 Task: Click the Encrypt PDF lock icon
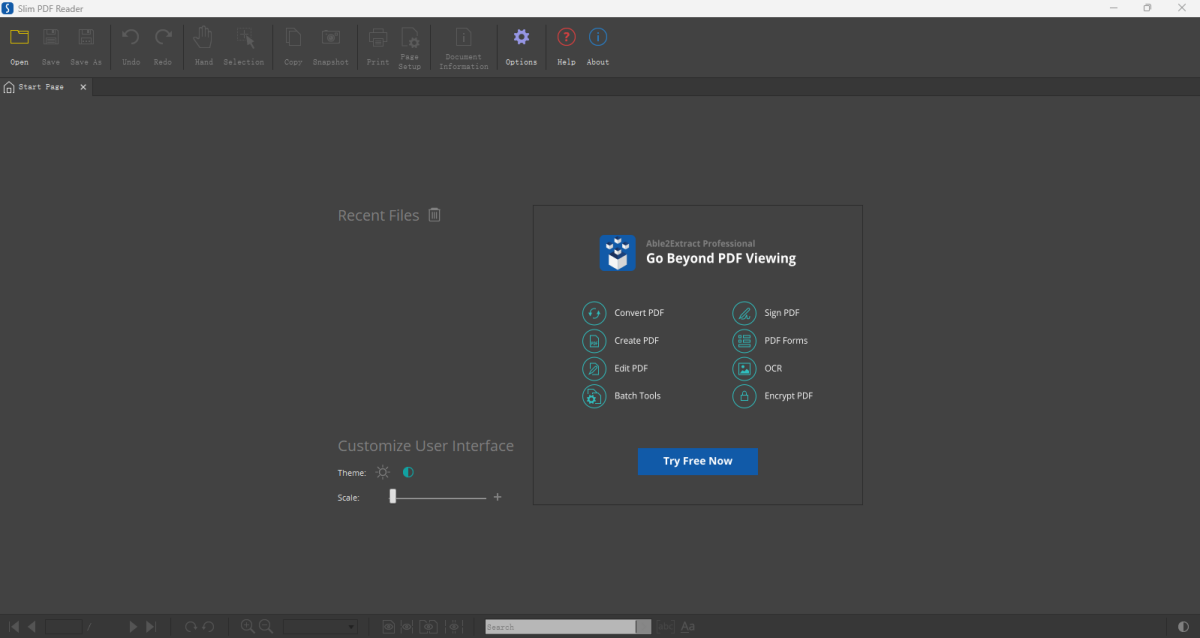click(x=744, y=396)
